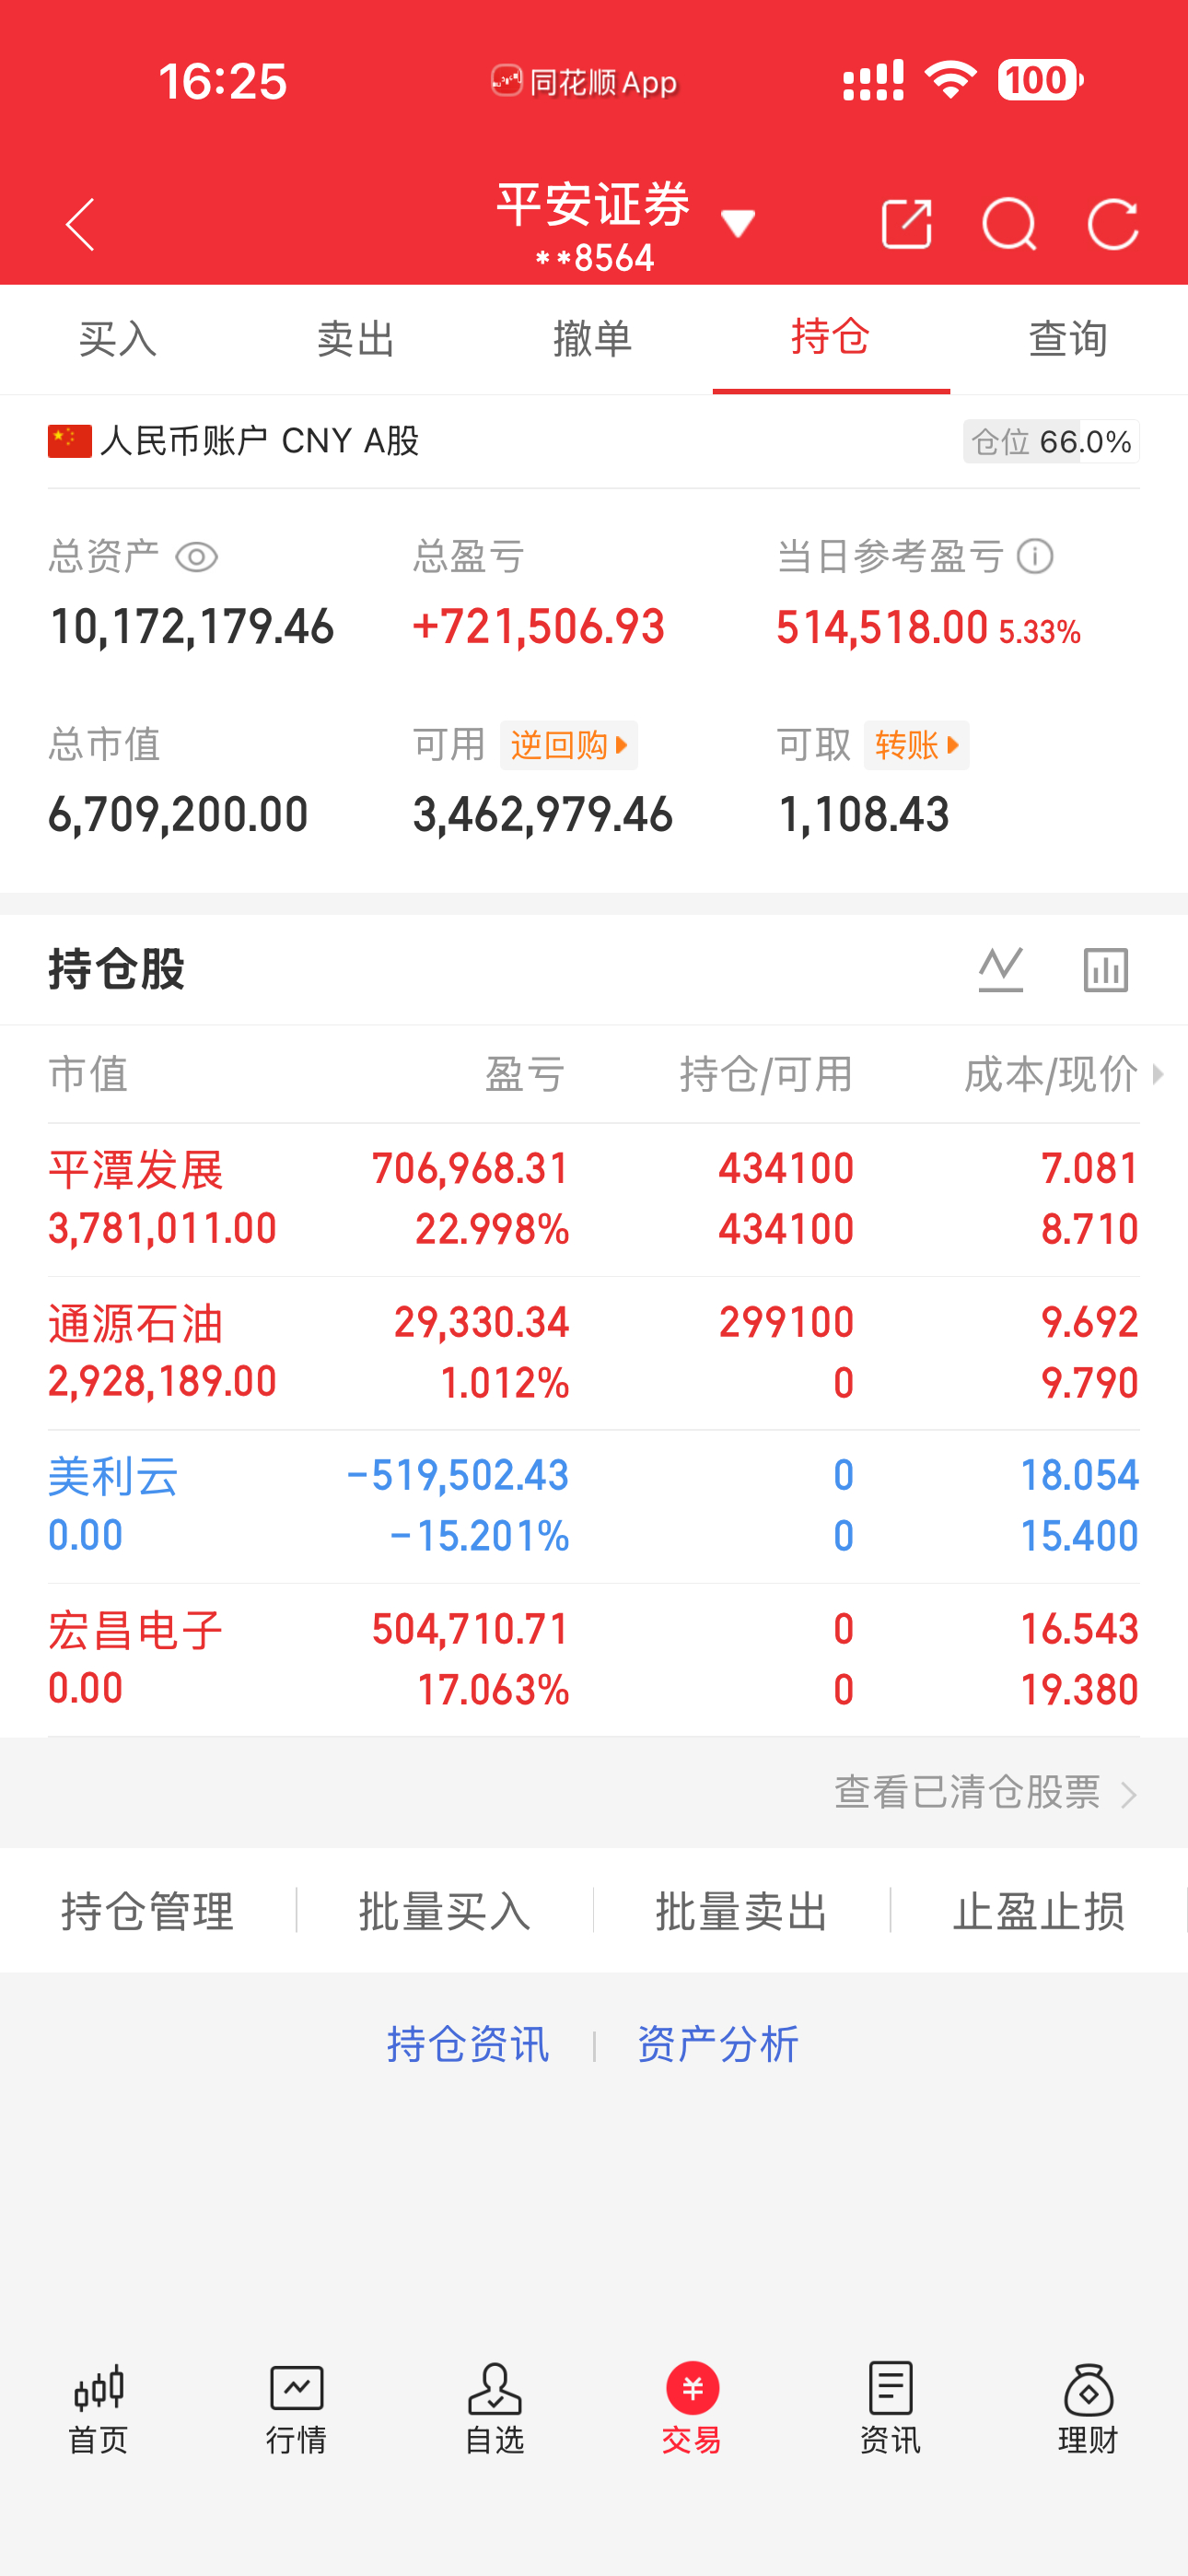
Task: Tap 批量买入 button
Action: click(445, 1911)
